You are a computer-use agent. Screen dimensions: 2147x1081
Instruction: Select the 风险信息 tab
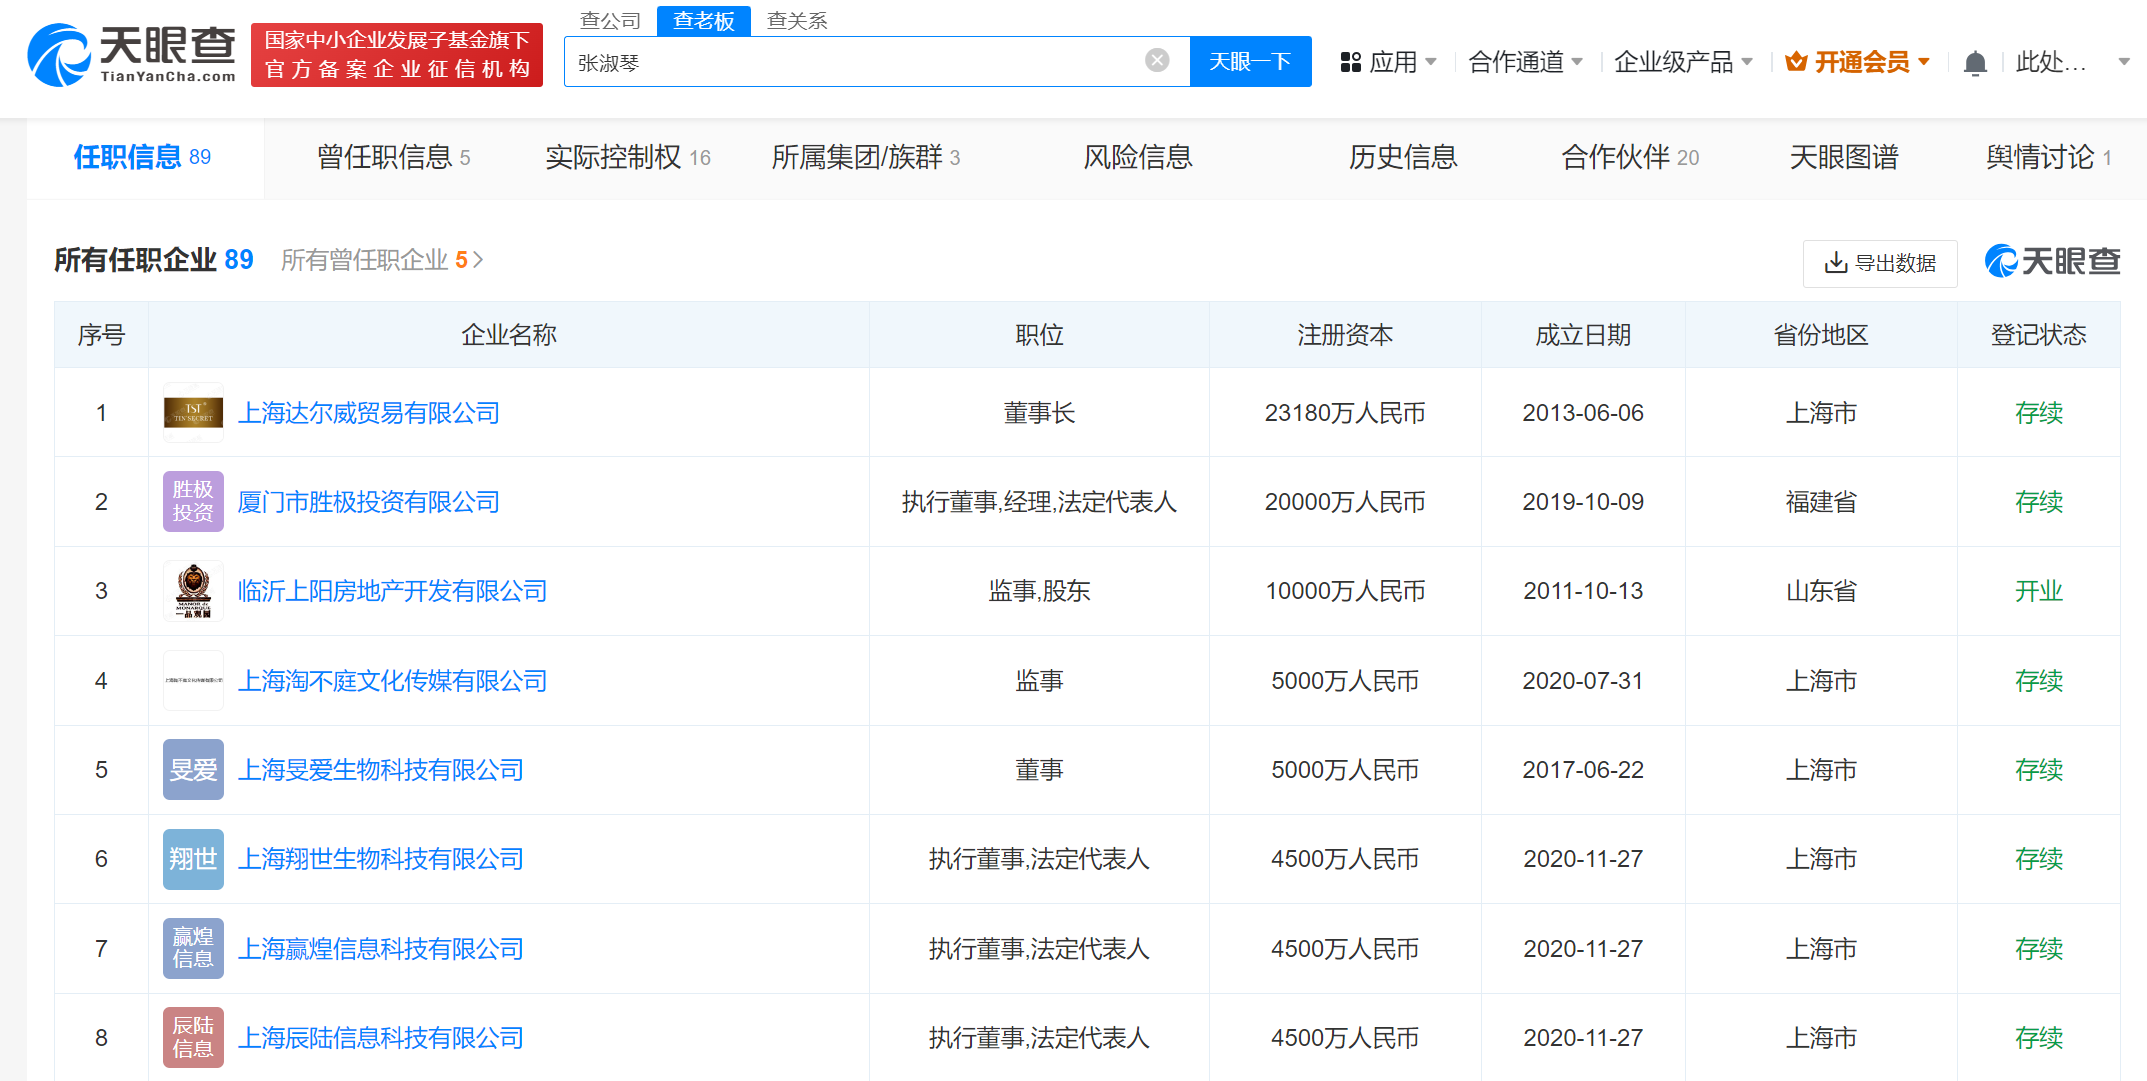coord(1138,157)
